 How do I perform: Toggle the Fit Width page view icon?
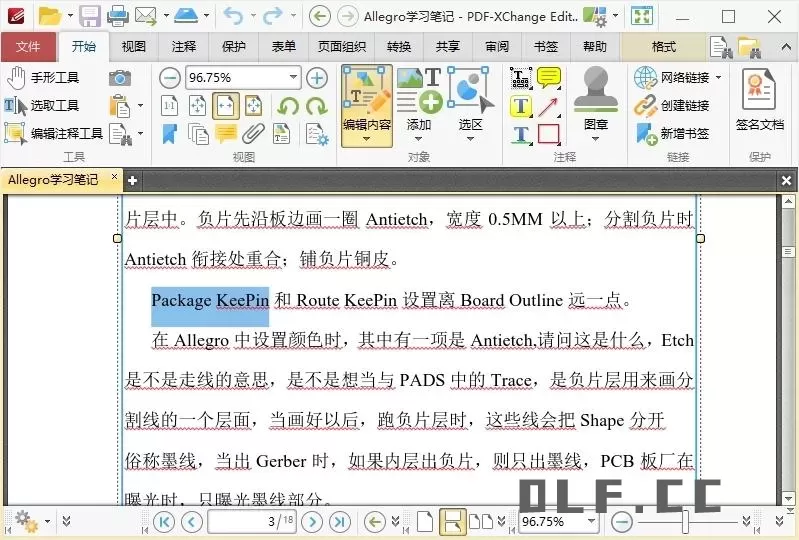(226, 106)
